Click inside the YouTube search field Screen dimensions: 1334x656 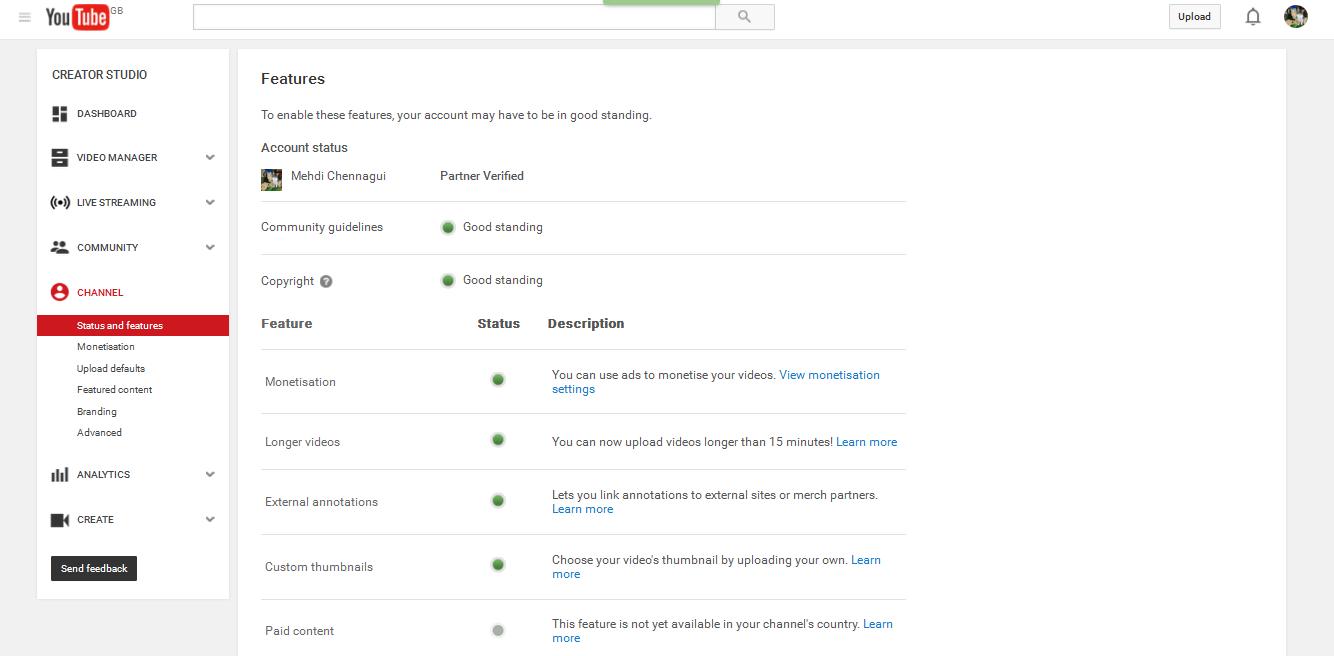coord(454,17)
